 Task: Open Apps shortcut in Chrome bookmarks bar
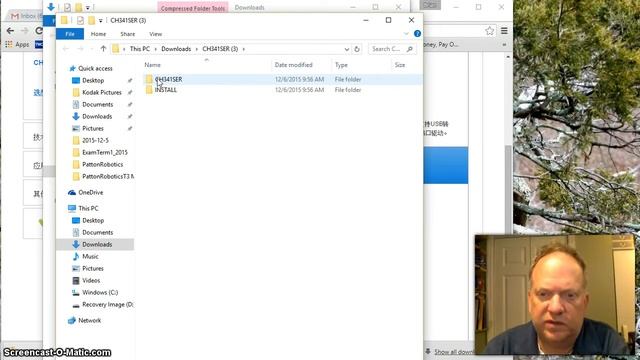click(x=18, y=44)
